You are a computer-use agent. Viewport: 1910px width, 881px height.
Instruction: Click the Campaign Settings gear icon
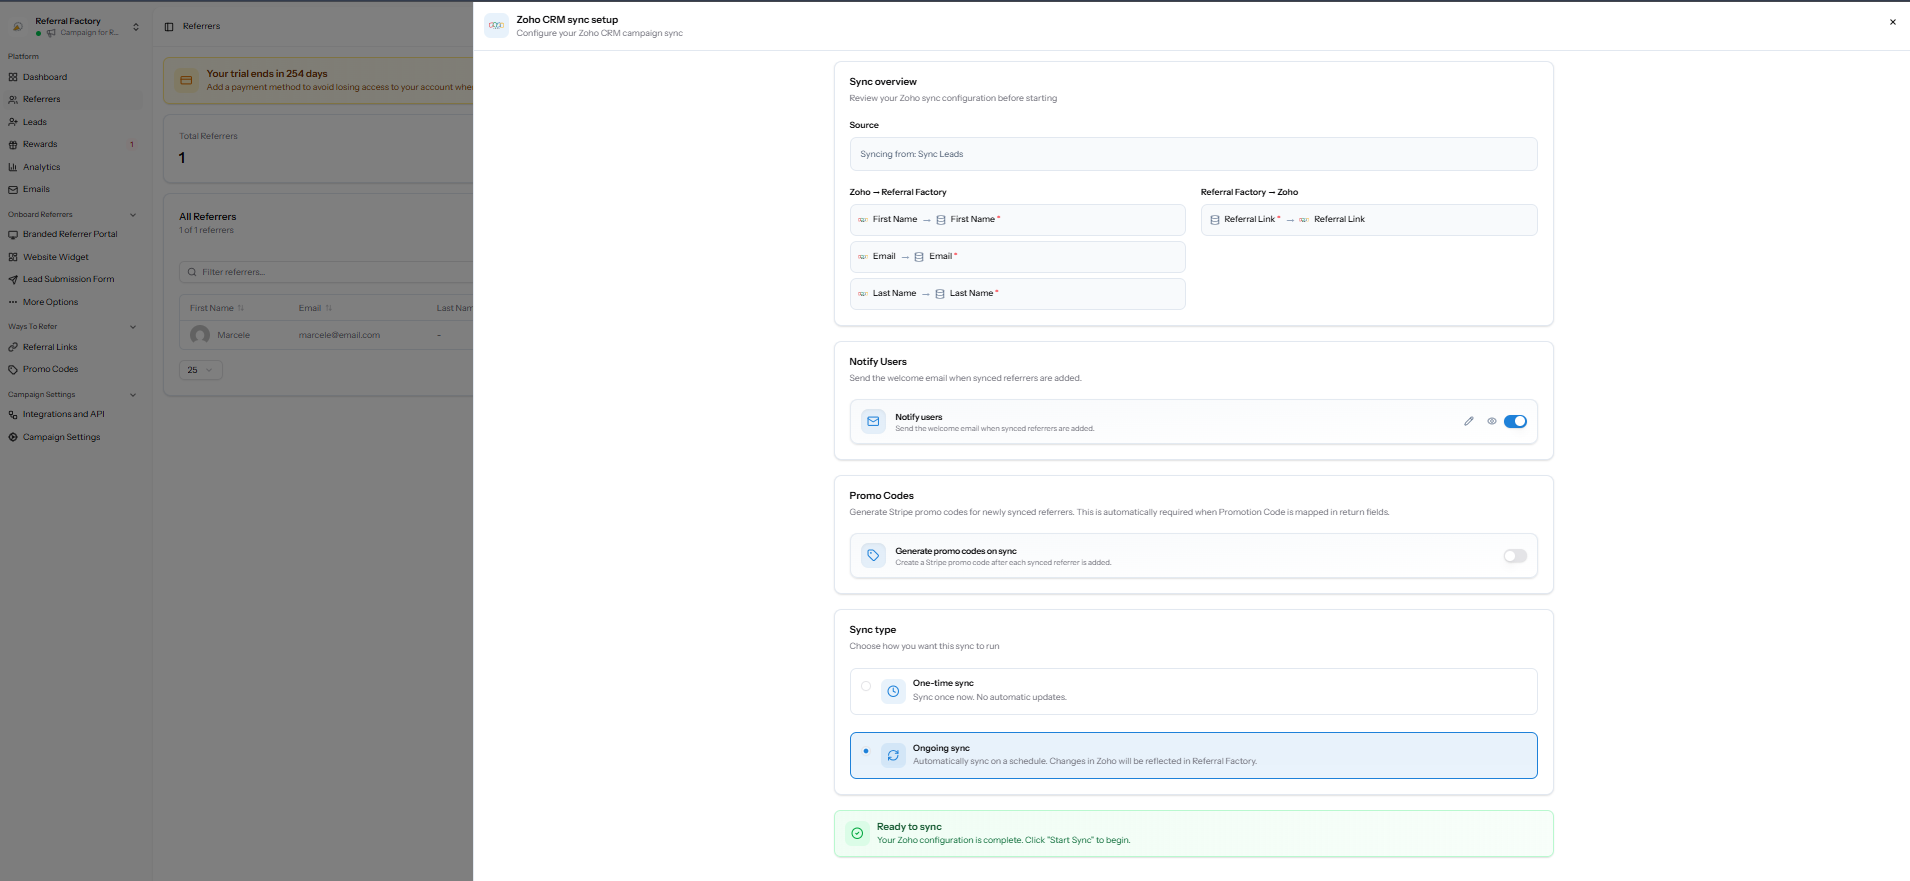[x=13, y=437]
